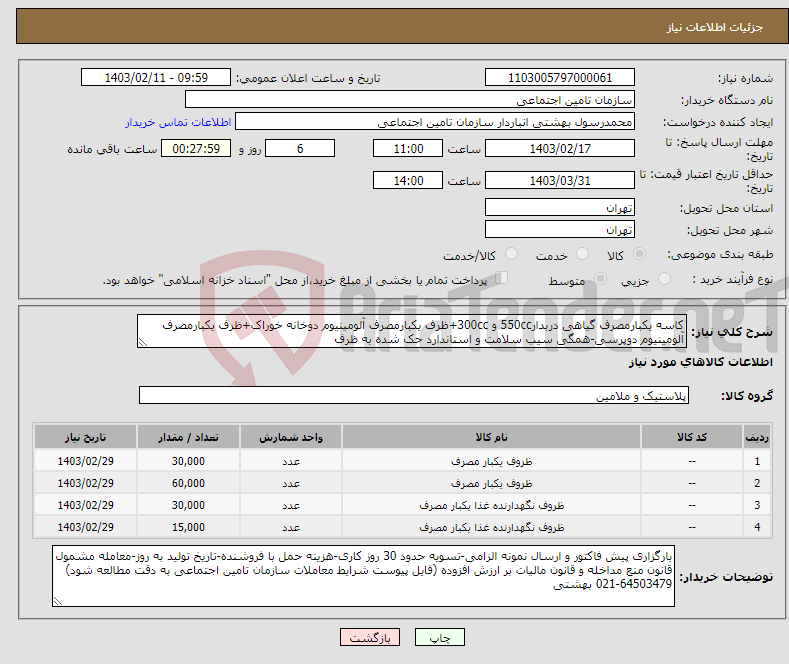Click the row 3 quantity 30,000 cell
Viewport: 789px width, 664px height.
tap(188, 505)
